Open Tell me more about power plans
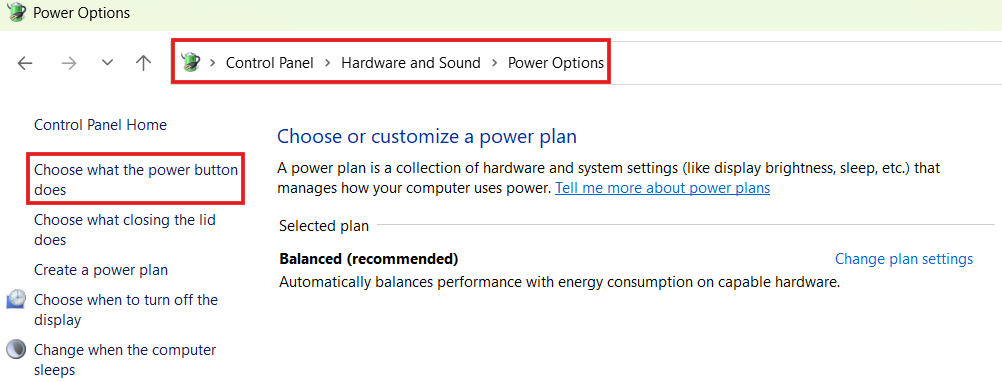This screenshot has height=382, width=1002. [x=663, y=188]
